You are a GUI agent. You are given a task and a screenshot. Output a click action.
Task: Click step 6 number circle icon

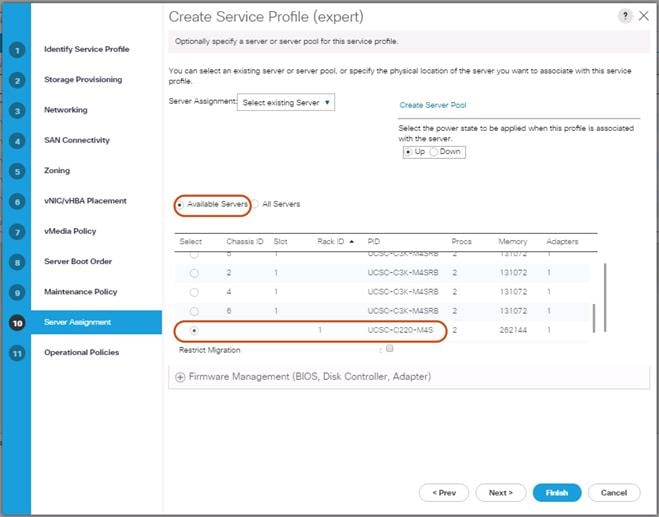pos(16,201)
